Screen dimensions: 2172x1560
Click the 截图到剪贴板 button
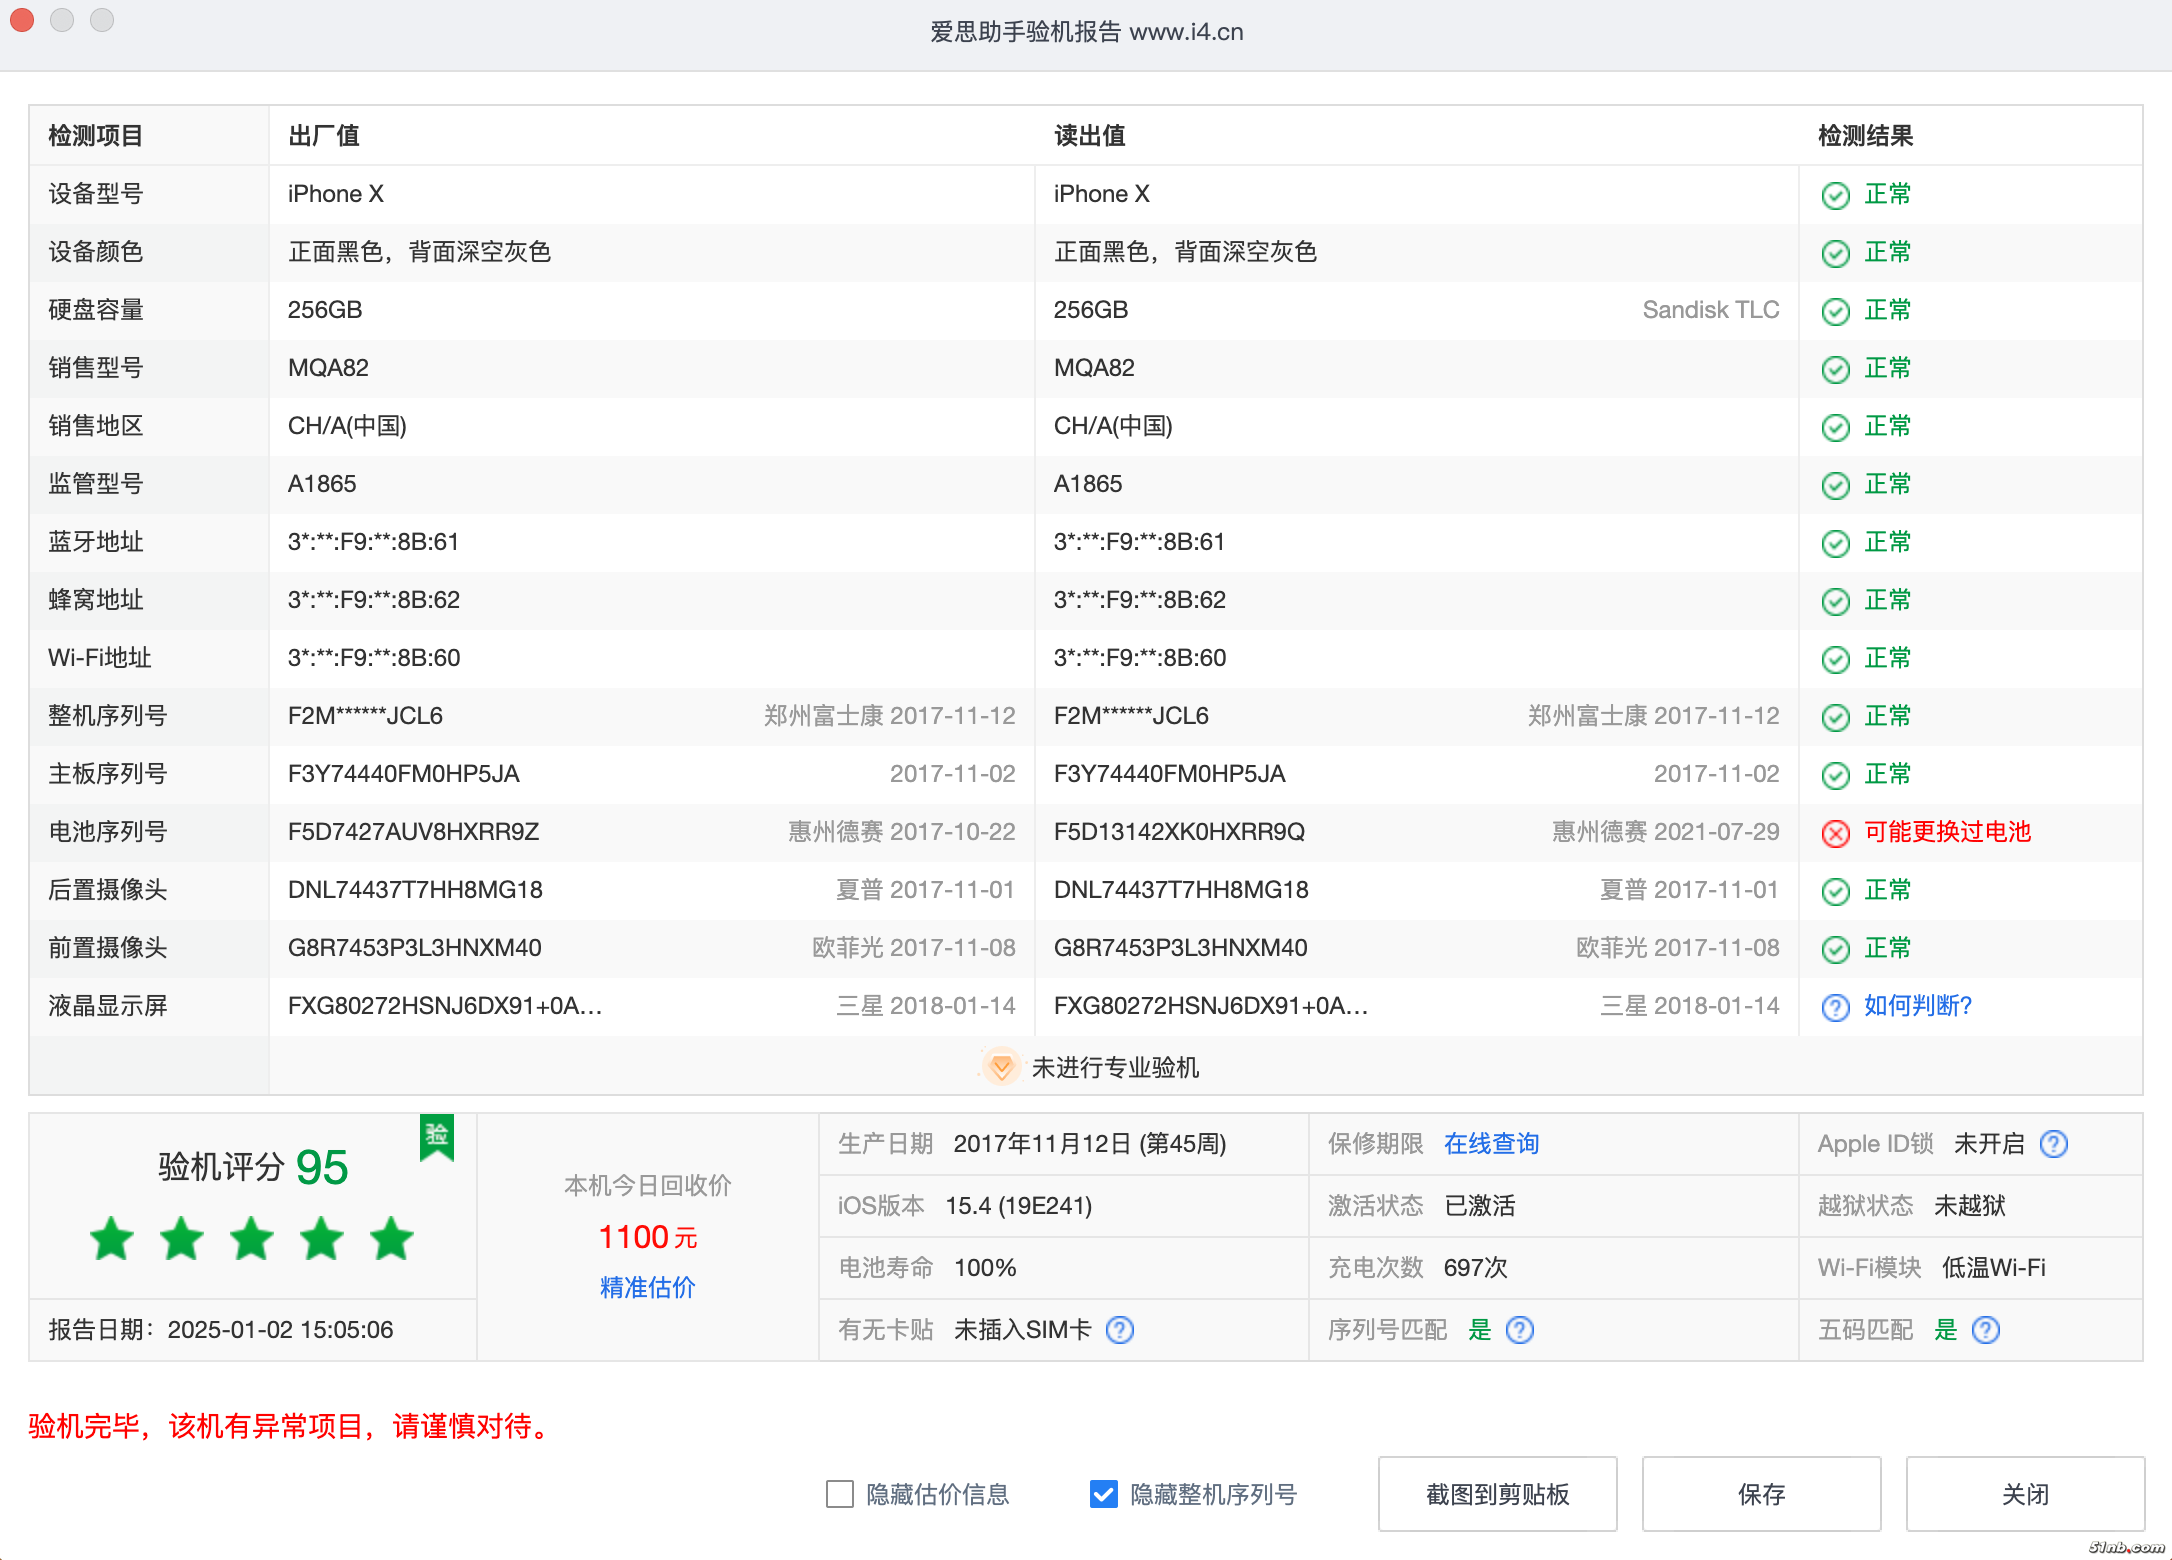point(1497,1494)
